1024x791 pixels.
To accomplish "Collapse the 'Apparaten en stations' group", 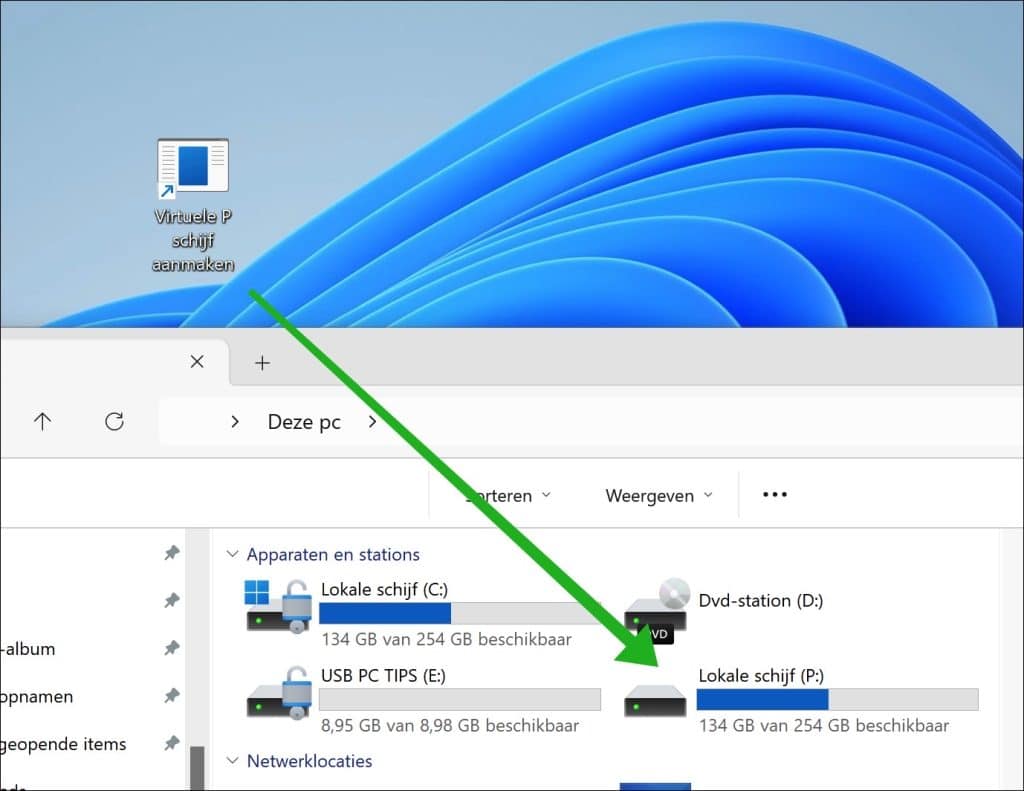I will click(232, 554).
